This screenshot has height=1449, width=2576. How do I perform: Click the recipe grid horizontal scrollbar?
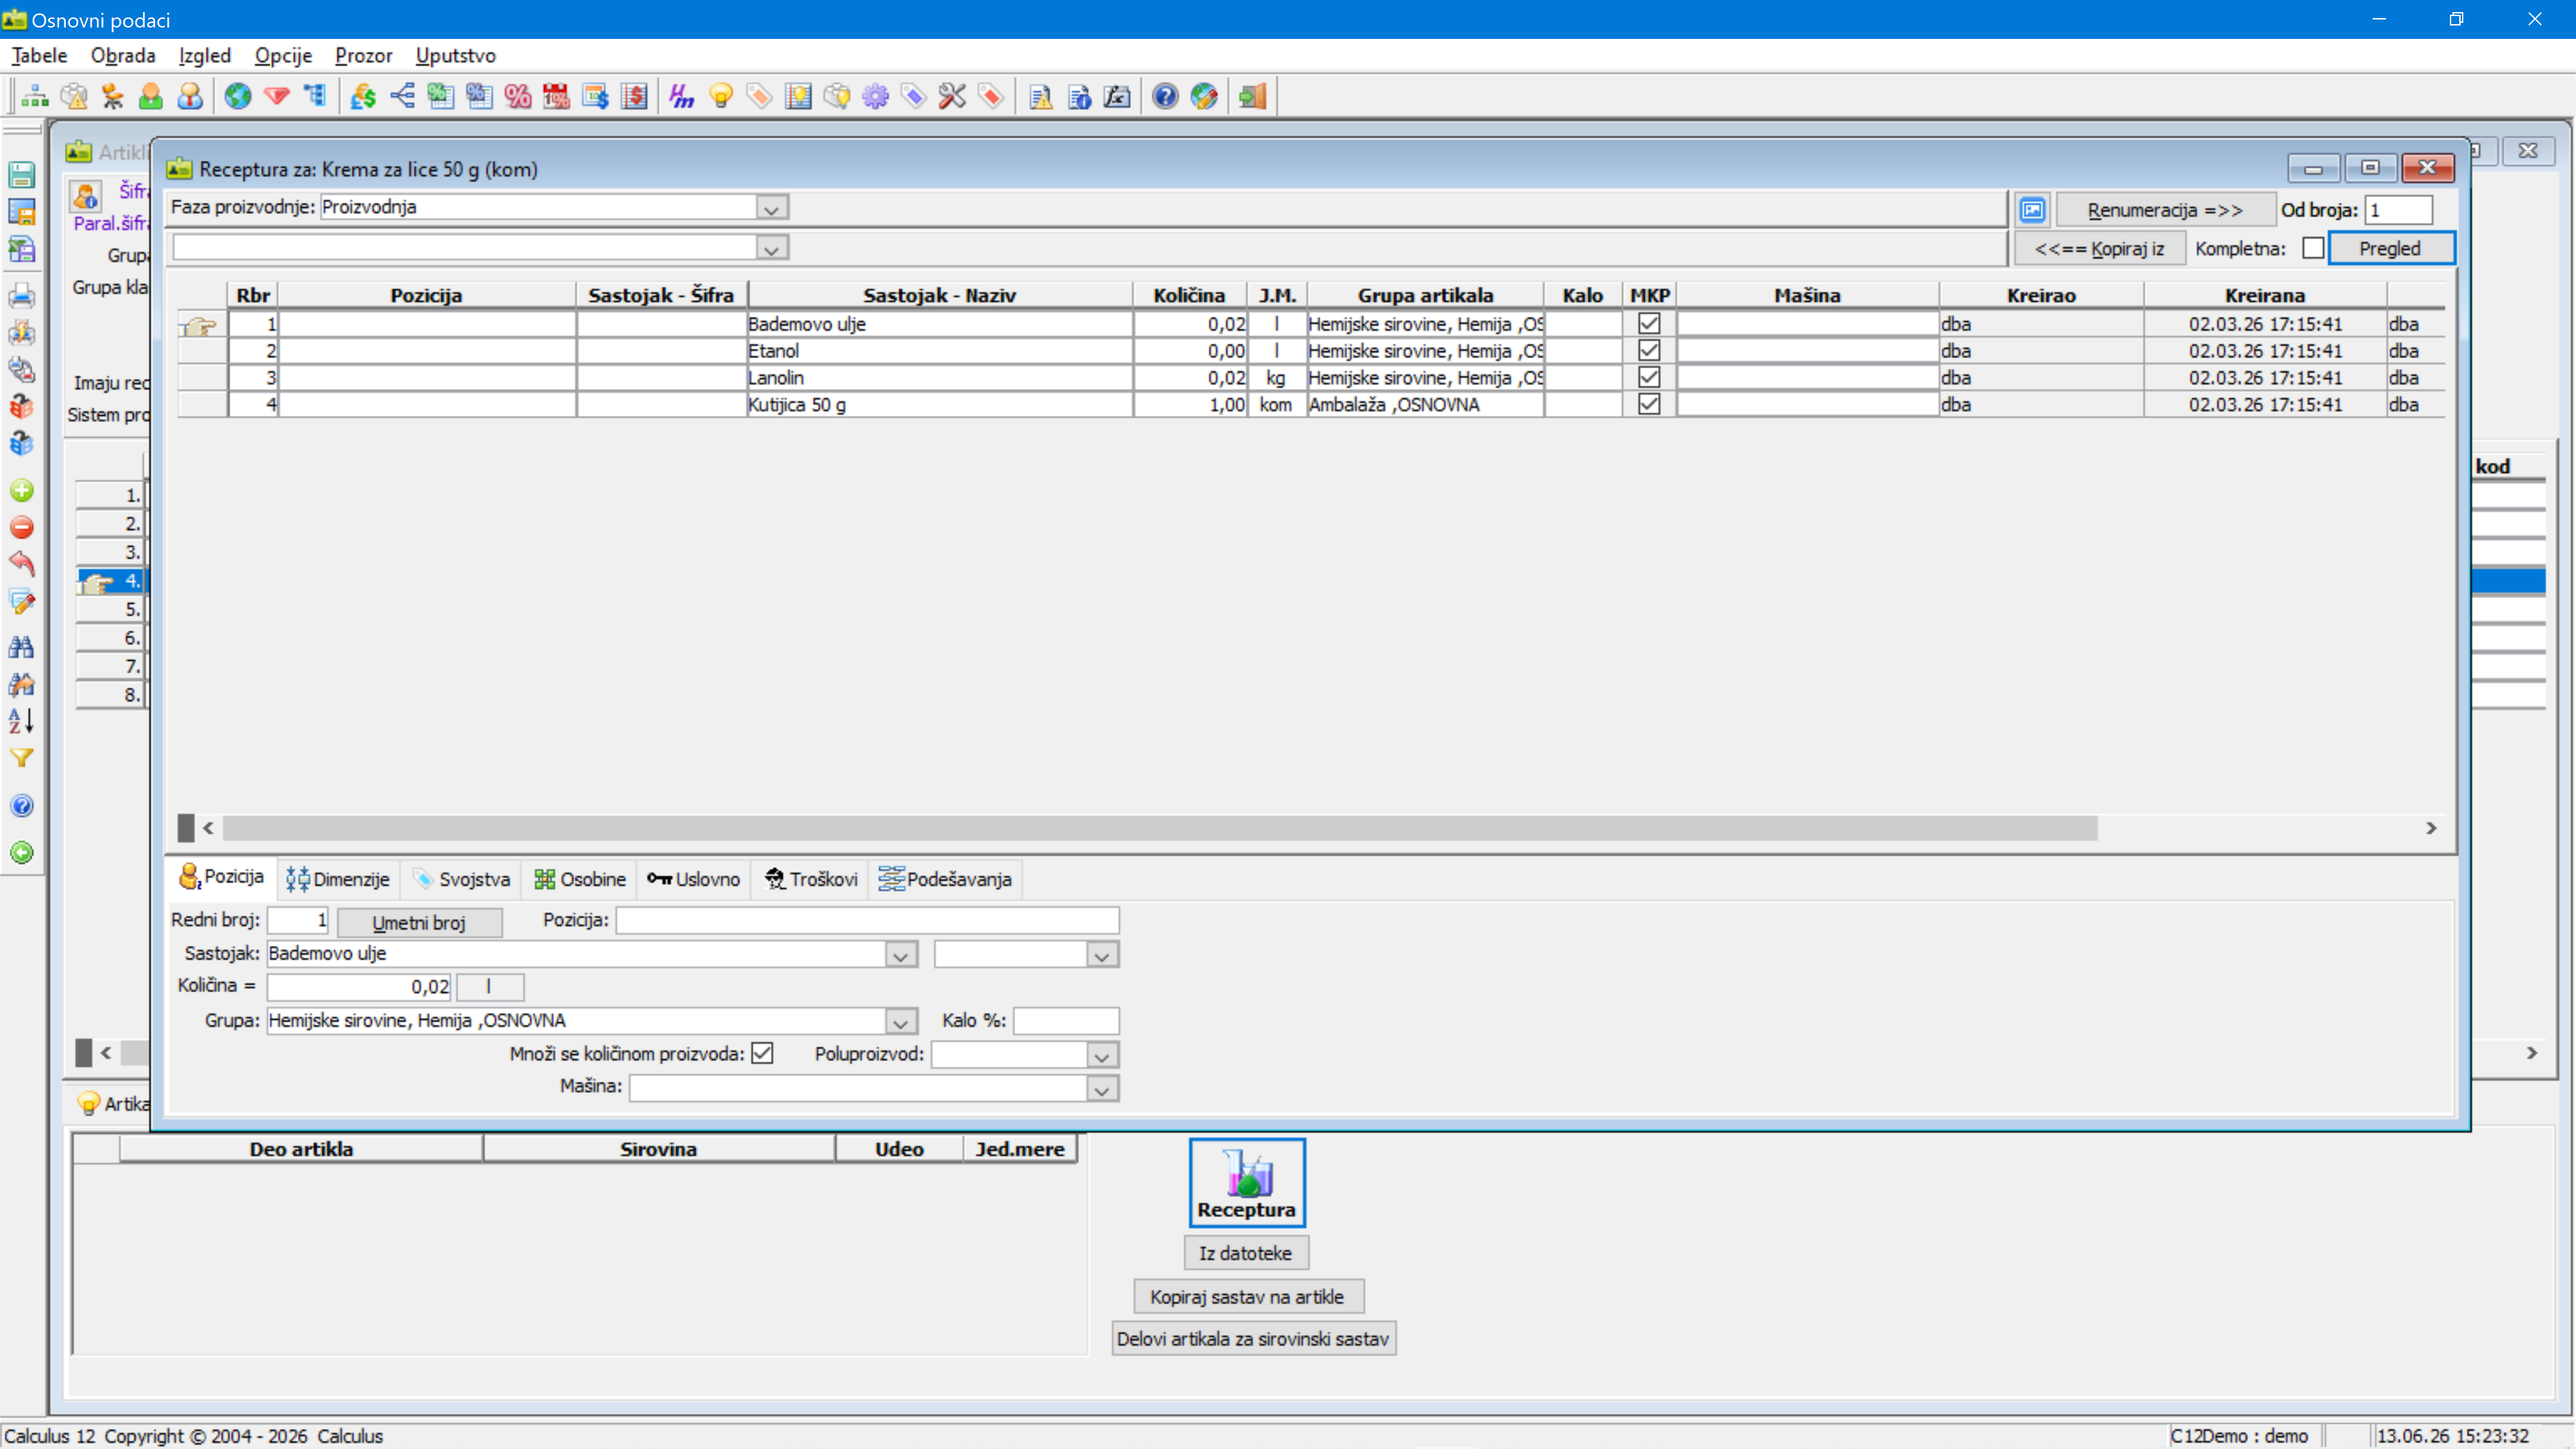pos(1160,828)
